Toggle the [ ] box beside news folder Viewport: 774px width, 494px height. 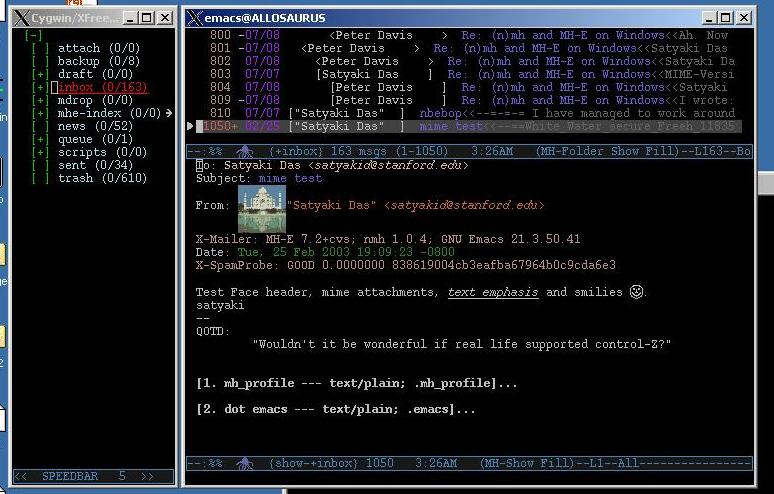pos(40,126)
